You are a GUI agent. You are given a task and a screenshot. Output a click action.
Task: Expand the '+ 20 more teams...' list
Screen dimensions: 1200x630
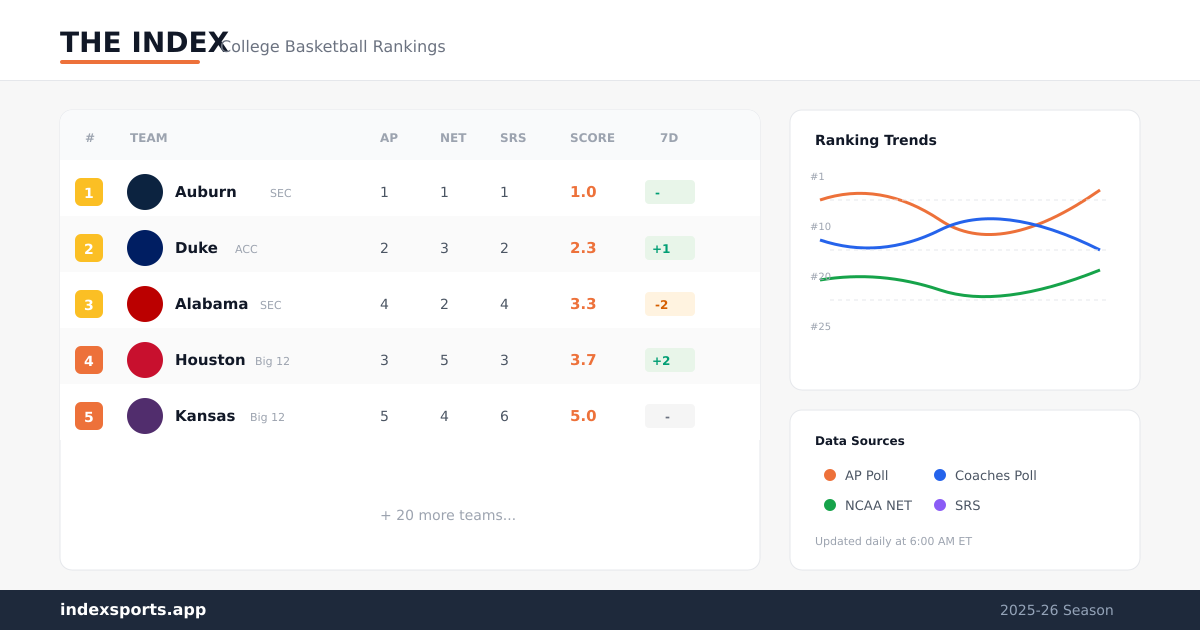coord(448,515)
